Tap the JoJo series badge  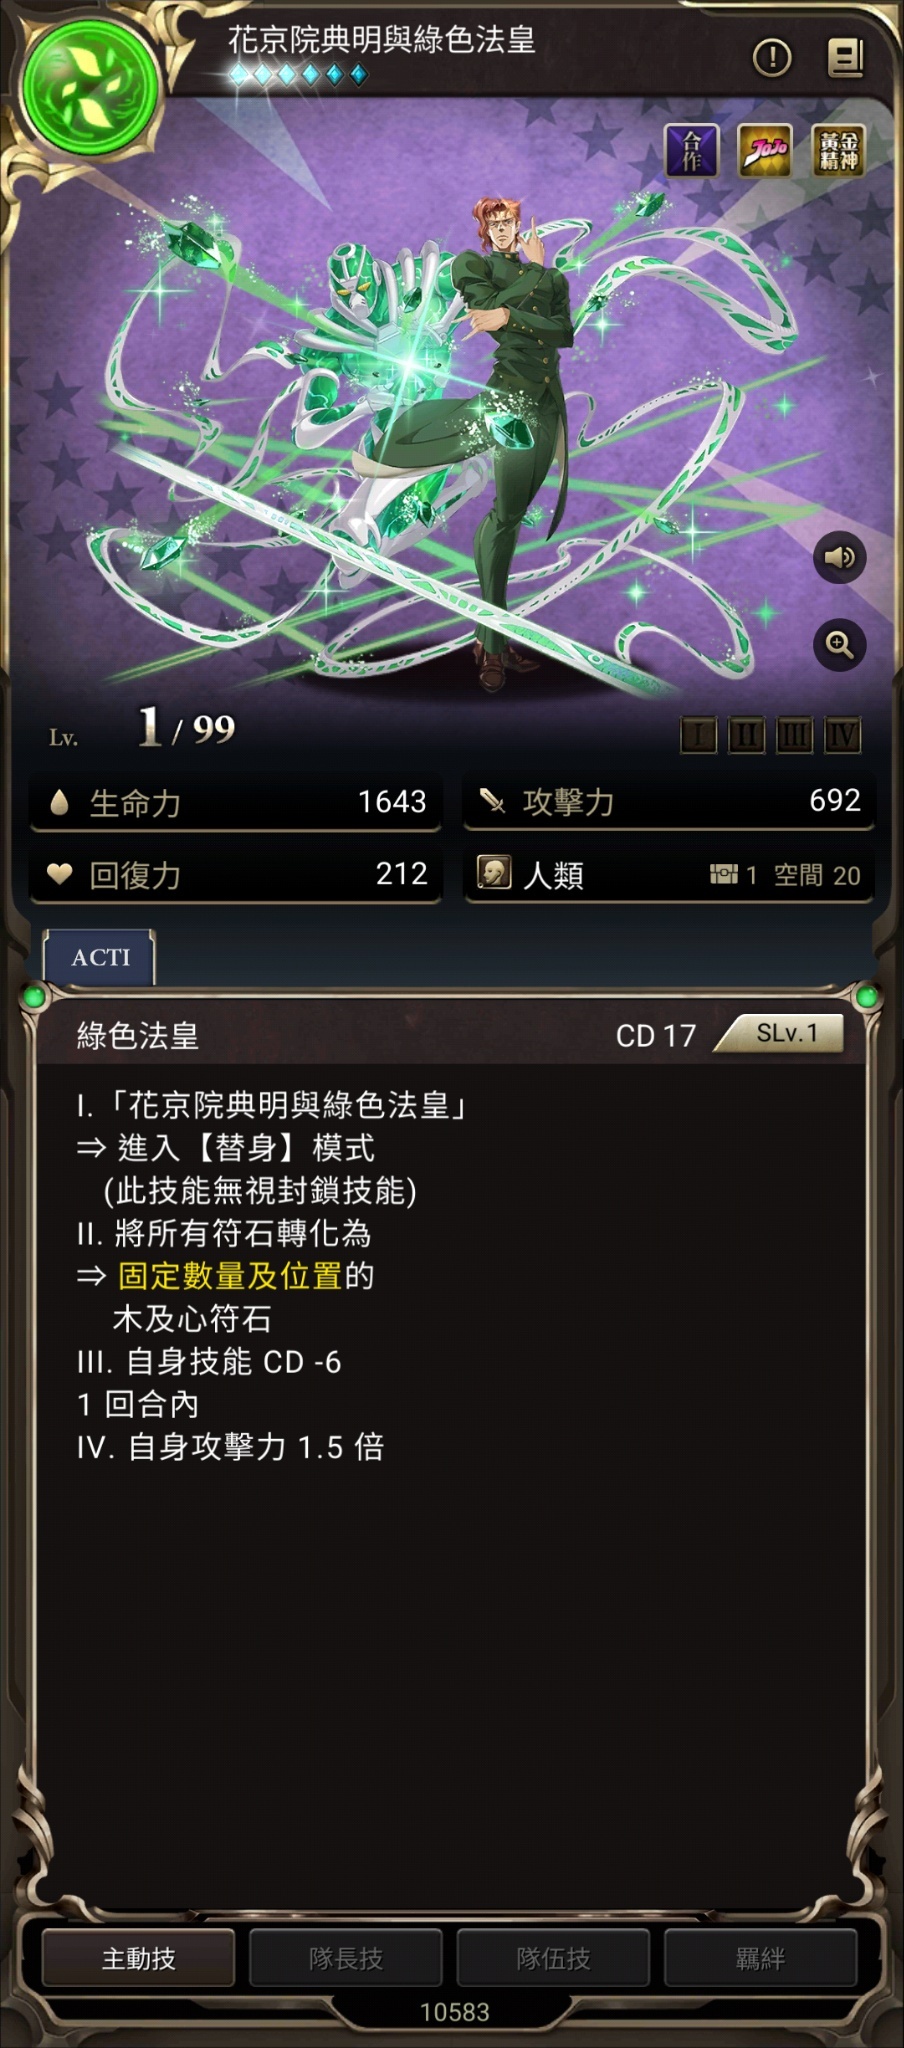pos(765,150)
